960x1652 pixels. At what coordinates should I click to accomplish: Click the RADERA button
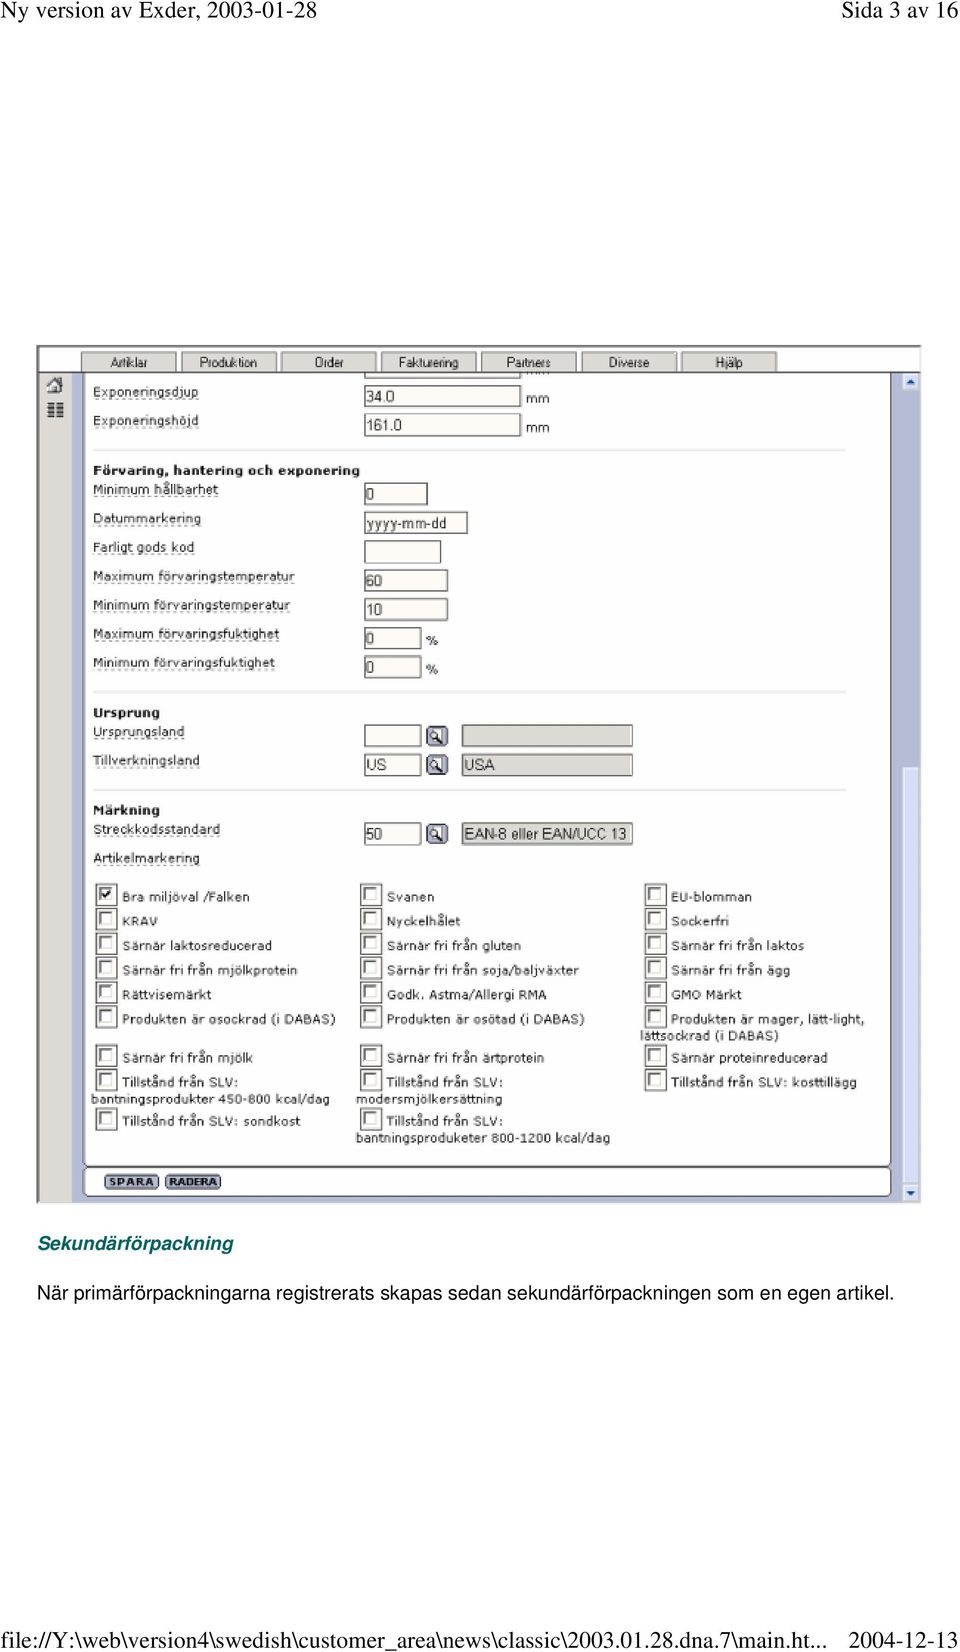193,1182
